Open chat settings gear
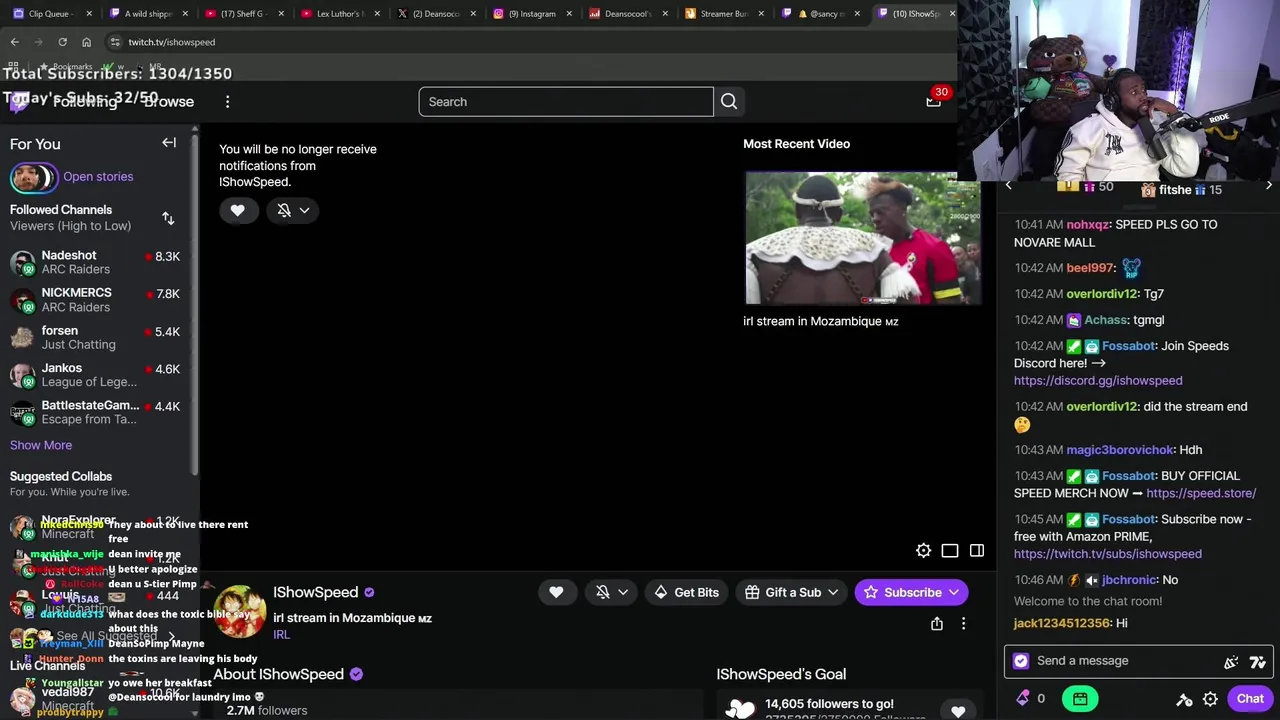 (x=1210, y=699)
